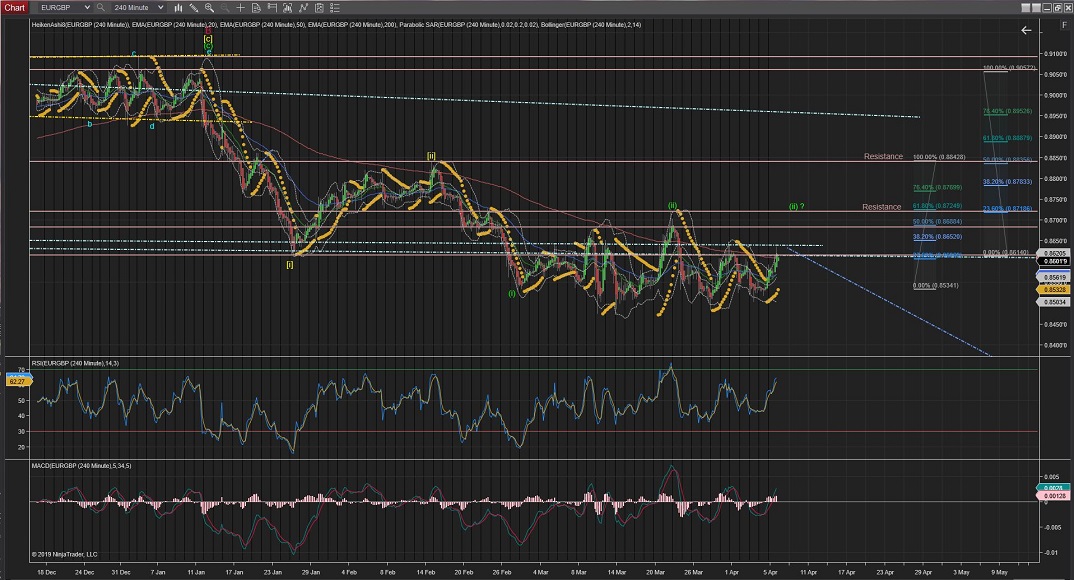
Task: Click the 0.00128 MACD value marker
Action: pos(1055,495)
